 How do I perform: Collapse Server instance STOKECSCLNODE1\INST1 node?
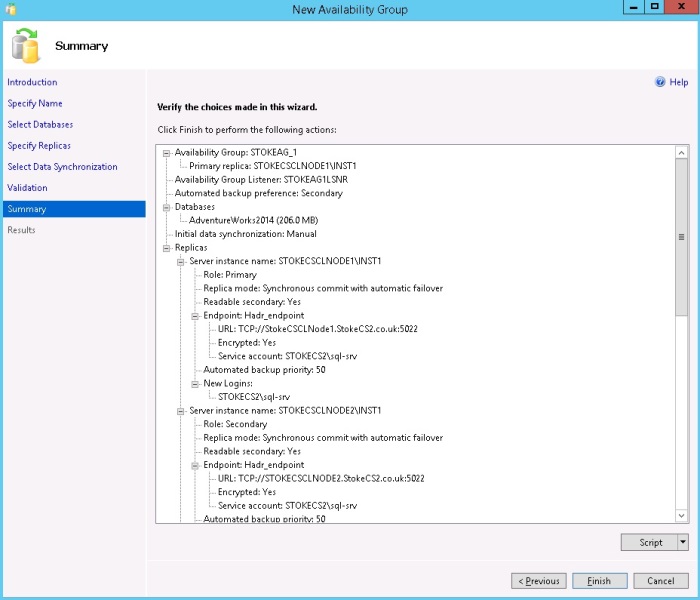click(x=181, y=262)
